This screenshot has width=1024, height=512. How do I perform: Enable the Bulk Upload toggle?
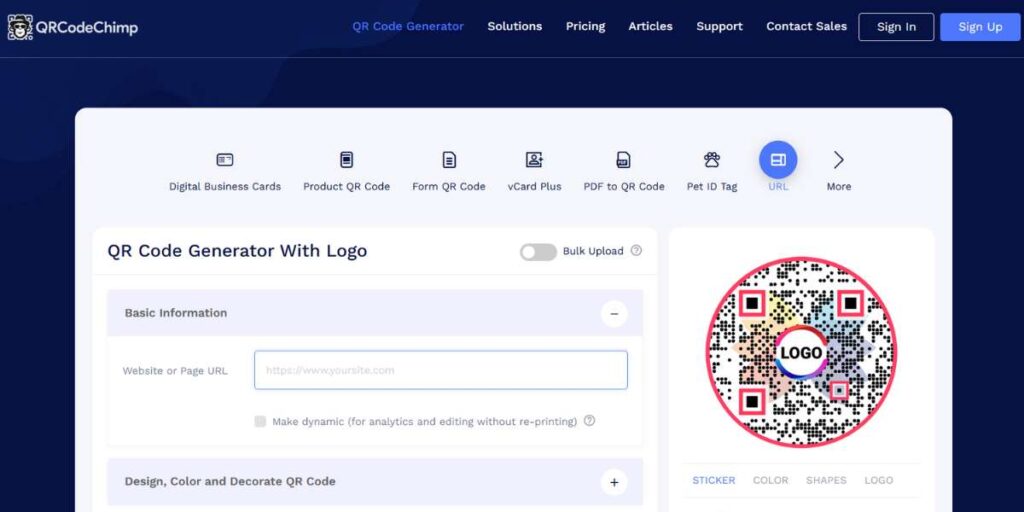[x=538, y=252]
